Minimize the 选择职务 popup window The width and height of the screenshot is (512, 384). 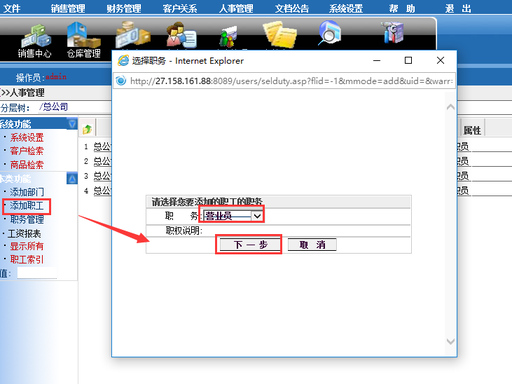pyautogui.click(x=377, y=60)
